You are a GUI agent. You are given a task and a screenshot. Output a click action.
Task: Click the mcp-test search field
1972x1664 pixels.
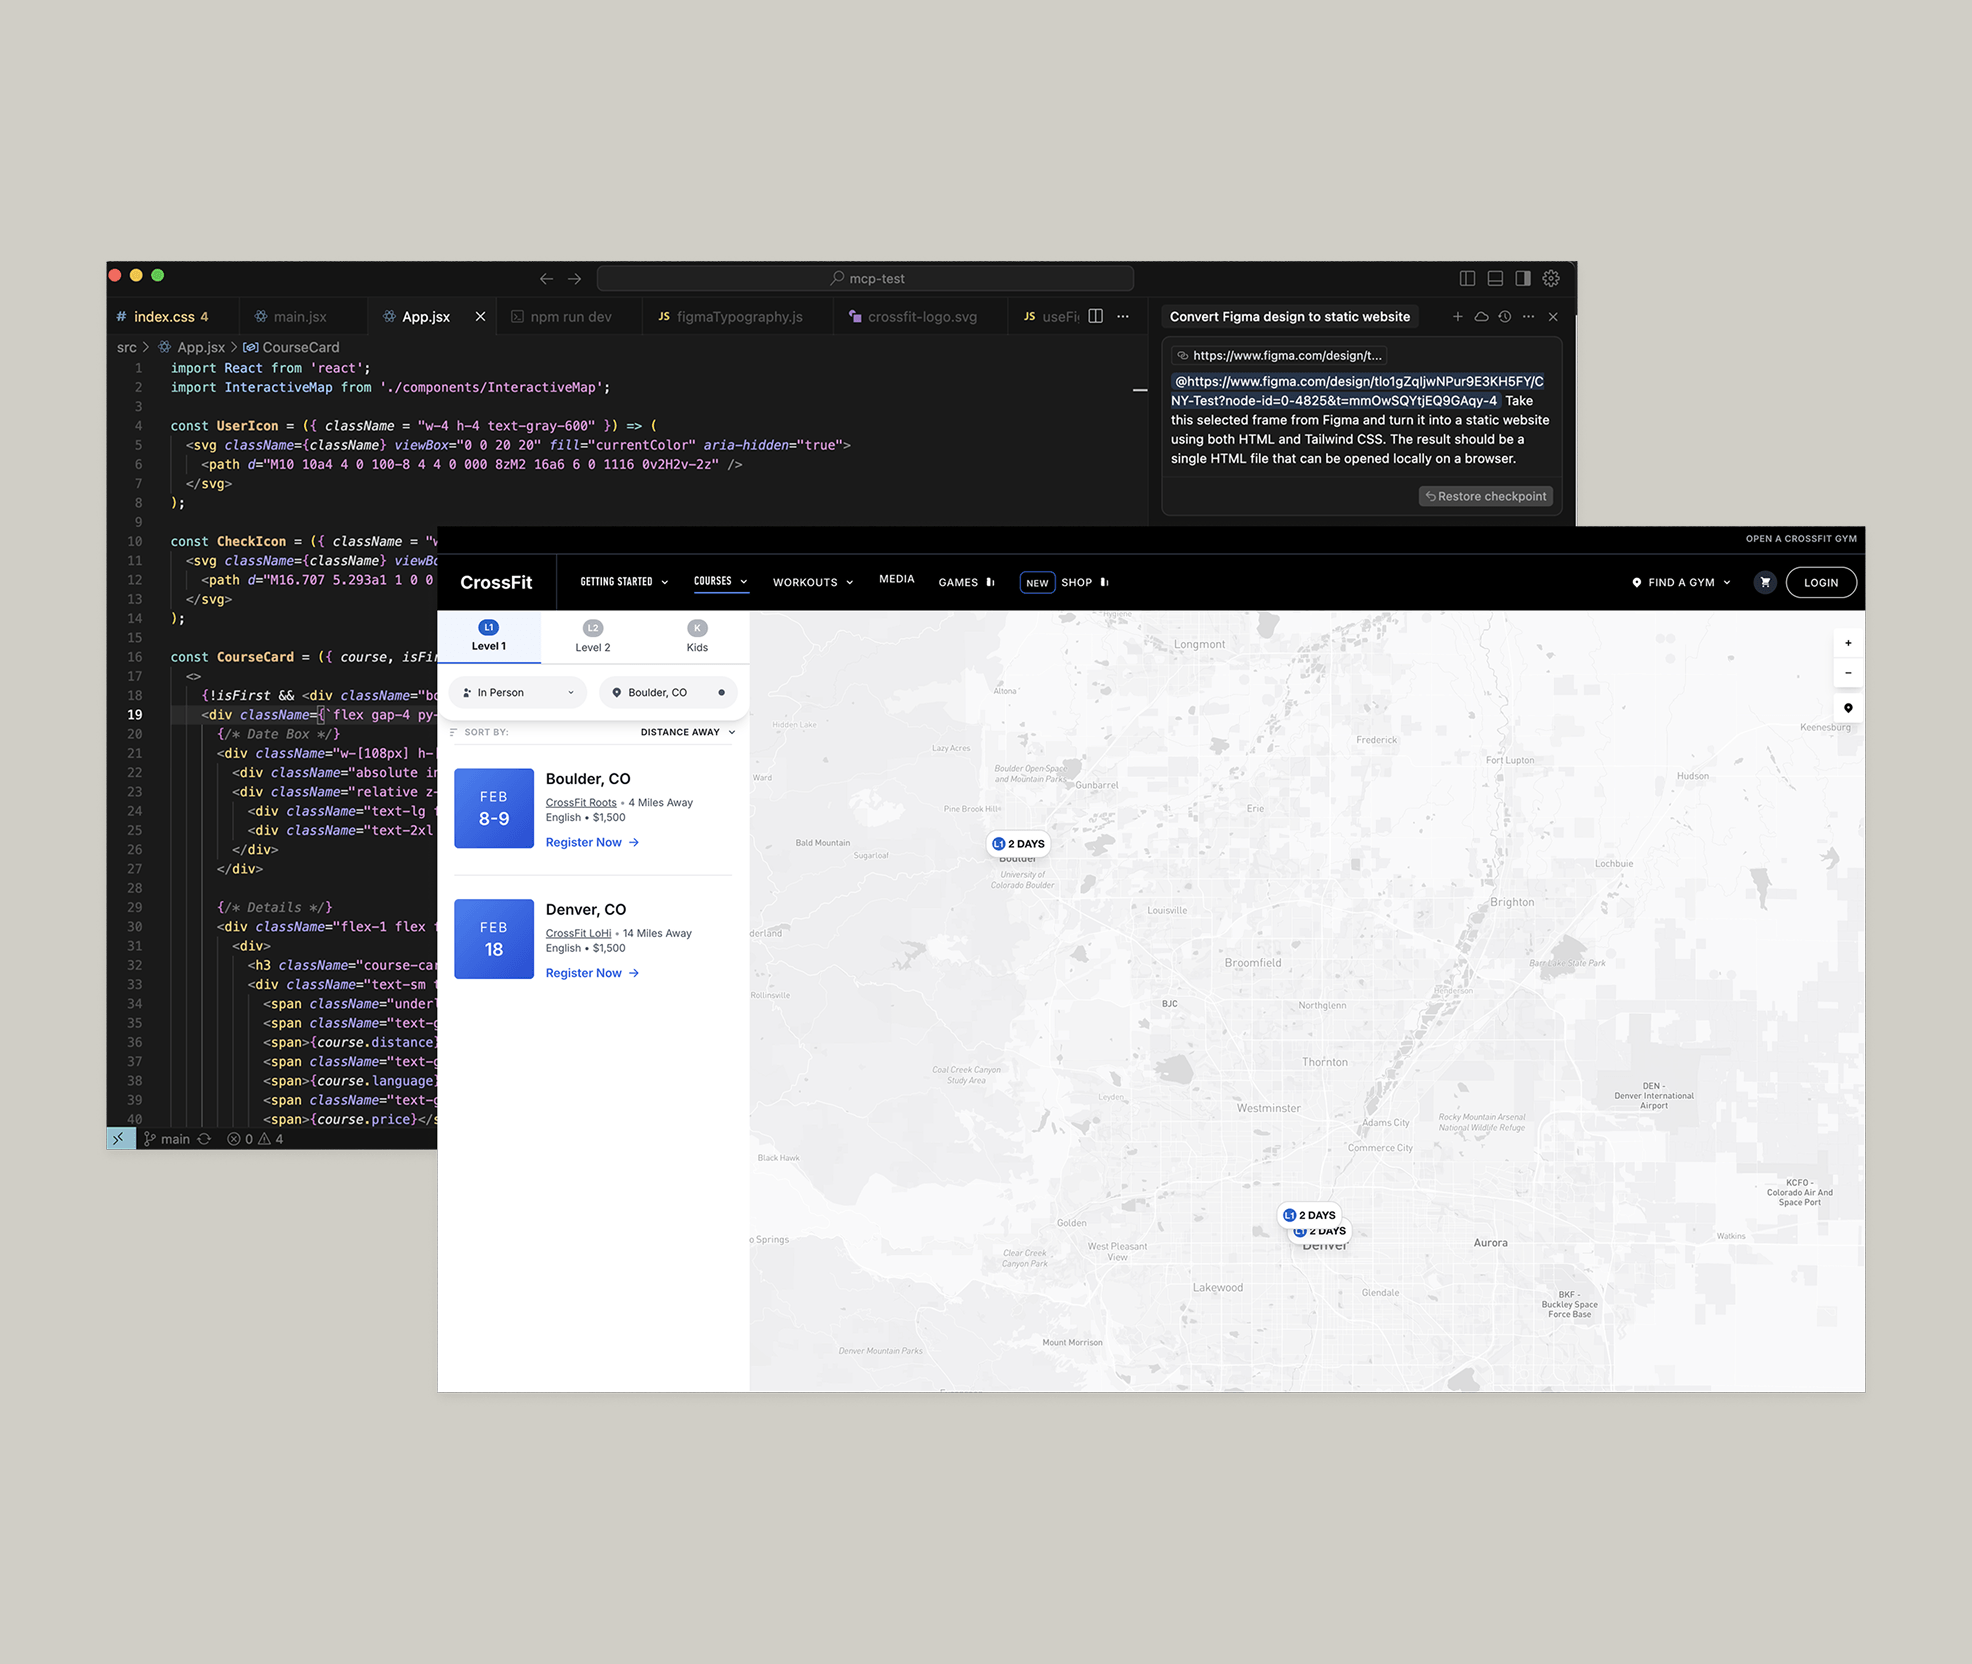tap(865, 278)
